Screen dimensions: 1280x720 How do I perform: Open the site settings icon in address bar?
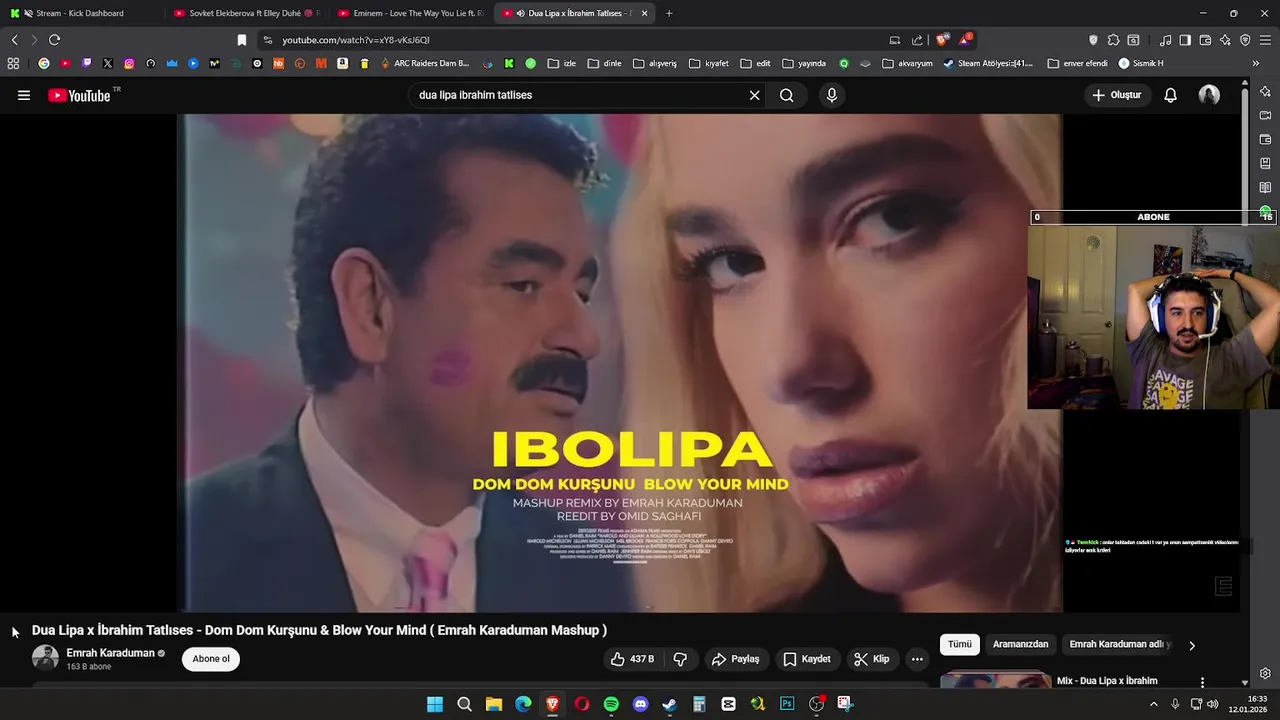(x=266, y=40)
